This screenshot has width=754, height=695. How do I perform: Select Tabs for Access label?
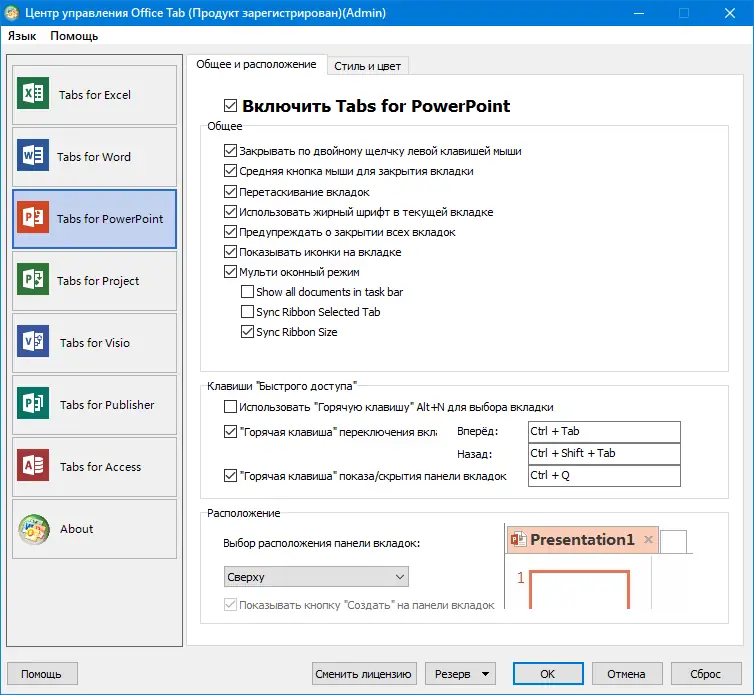click(101, 467)
